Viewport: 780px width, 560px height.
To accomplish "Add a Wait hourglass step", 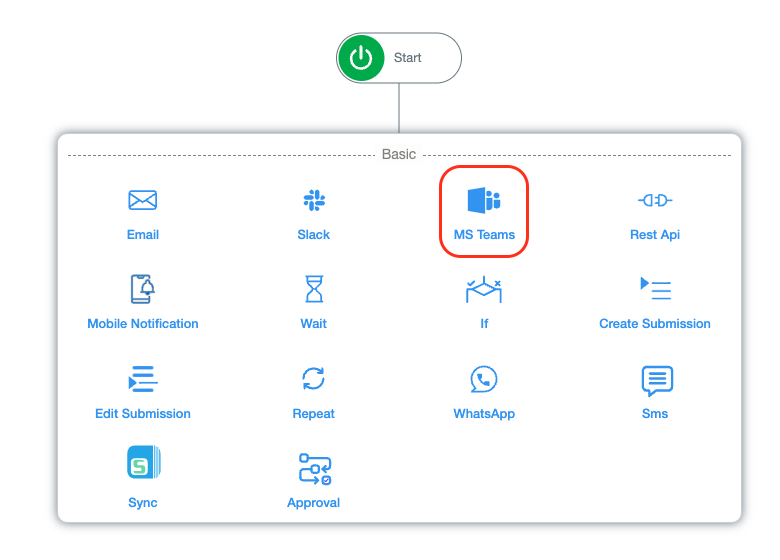I will (314, 289).
